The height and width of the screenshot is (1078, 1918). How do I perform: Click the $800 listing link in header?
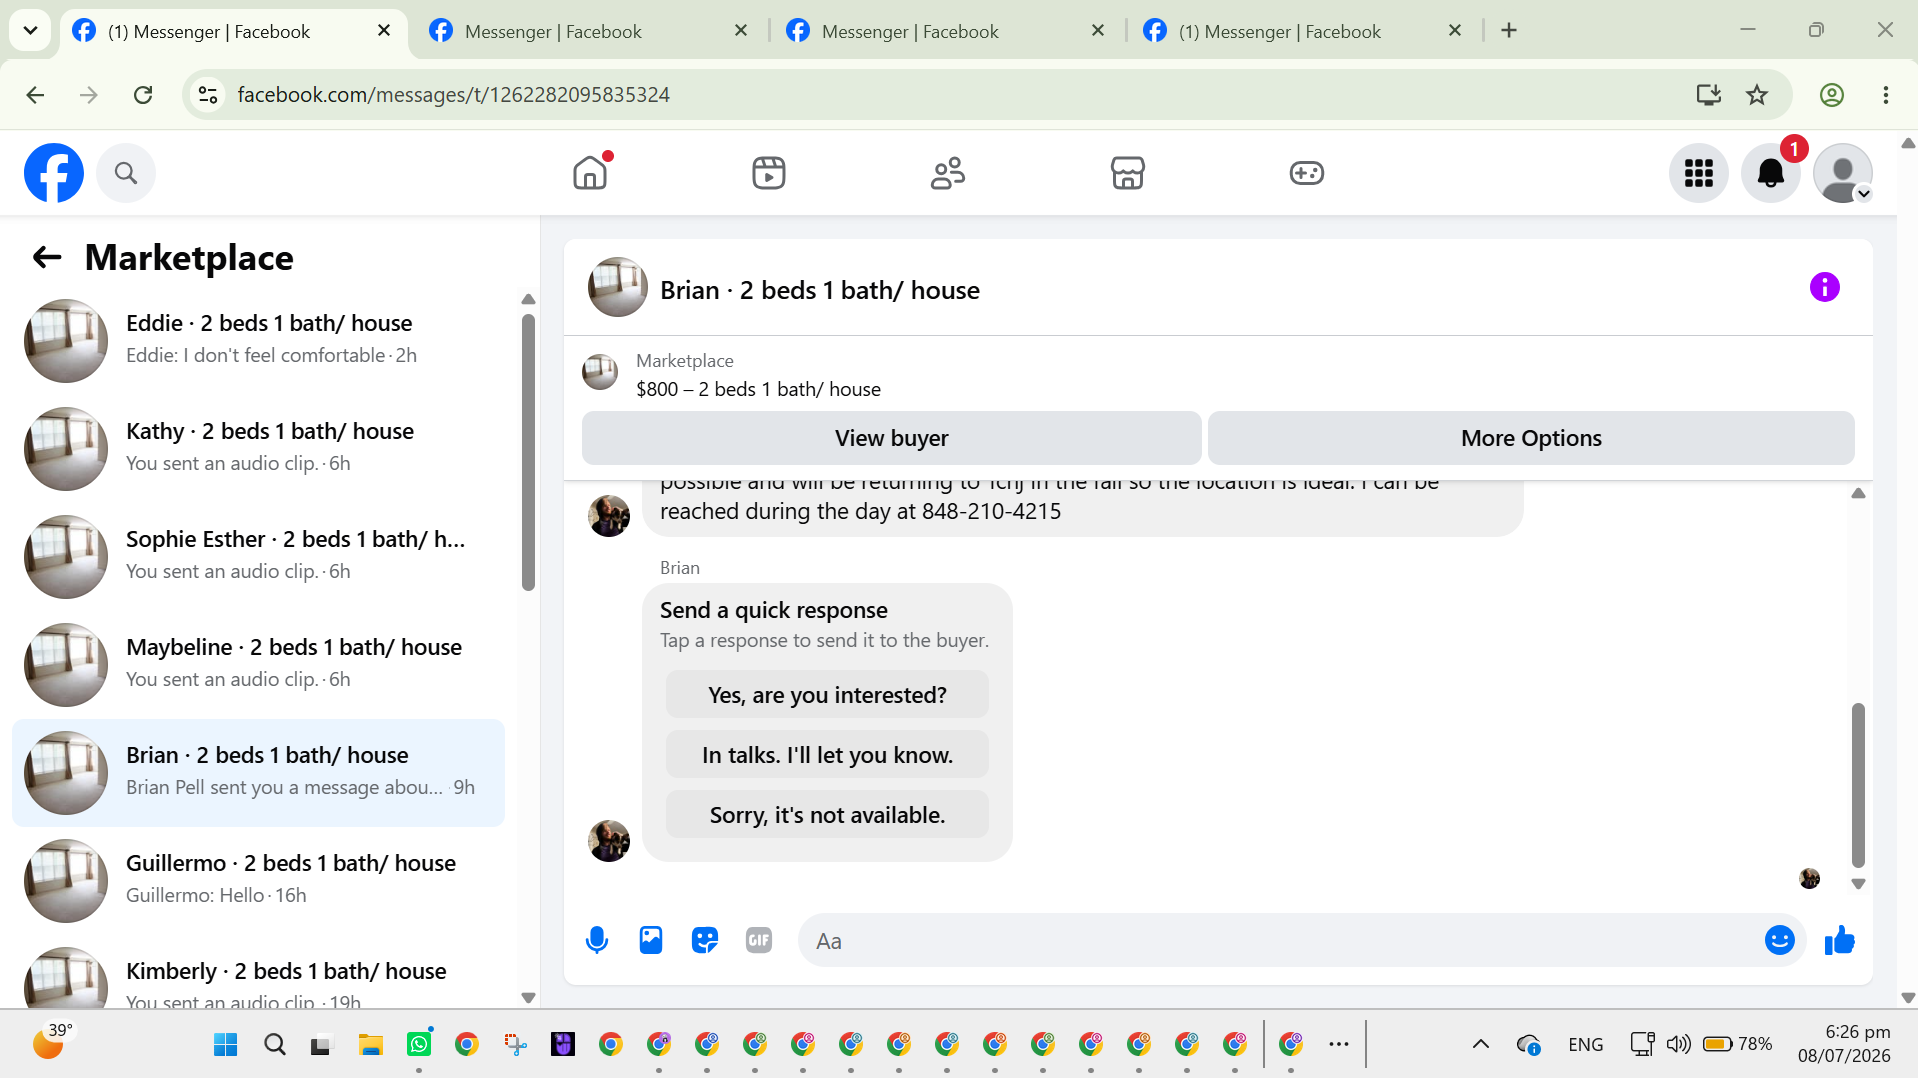(x=758, y=389)
